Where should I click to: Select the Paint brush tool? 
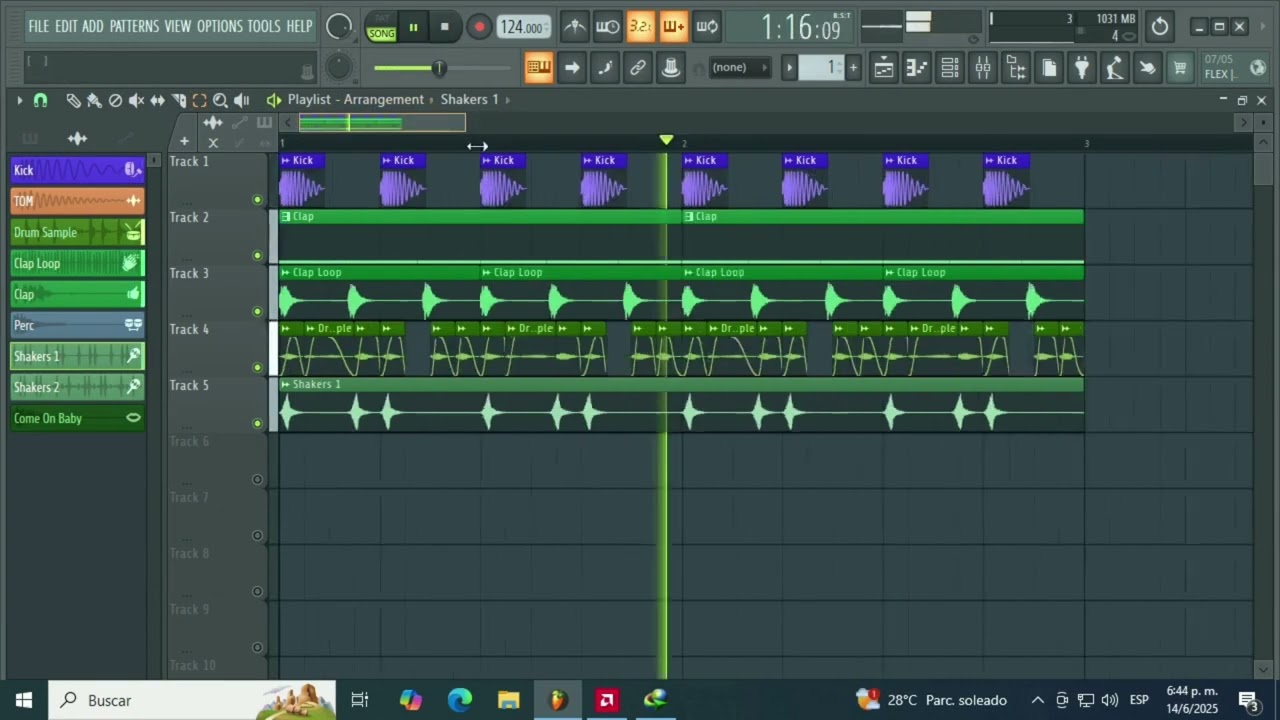pyautogui.click(x=94, y=100)
